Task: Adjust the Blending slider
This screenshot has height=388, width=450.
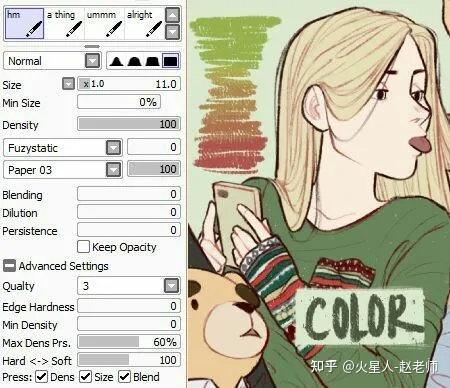Action: [x=129, y=194]
